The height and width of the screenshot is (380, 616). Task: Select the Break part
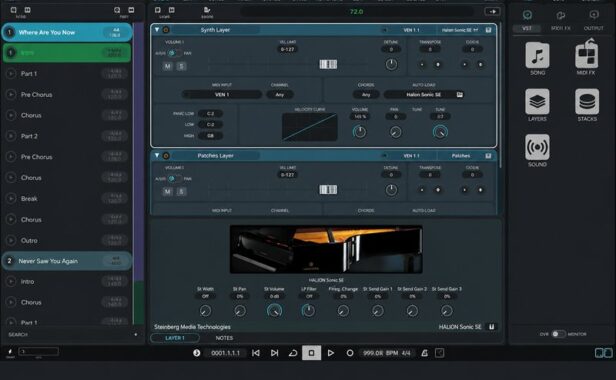[x=67, y=198]
